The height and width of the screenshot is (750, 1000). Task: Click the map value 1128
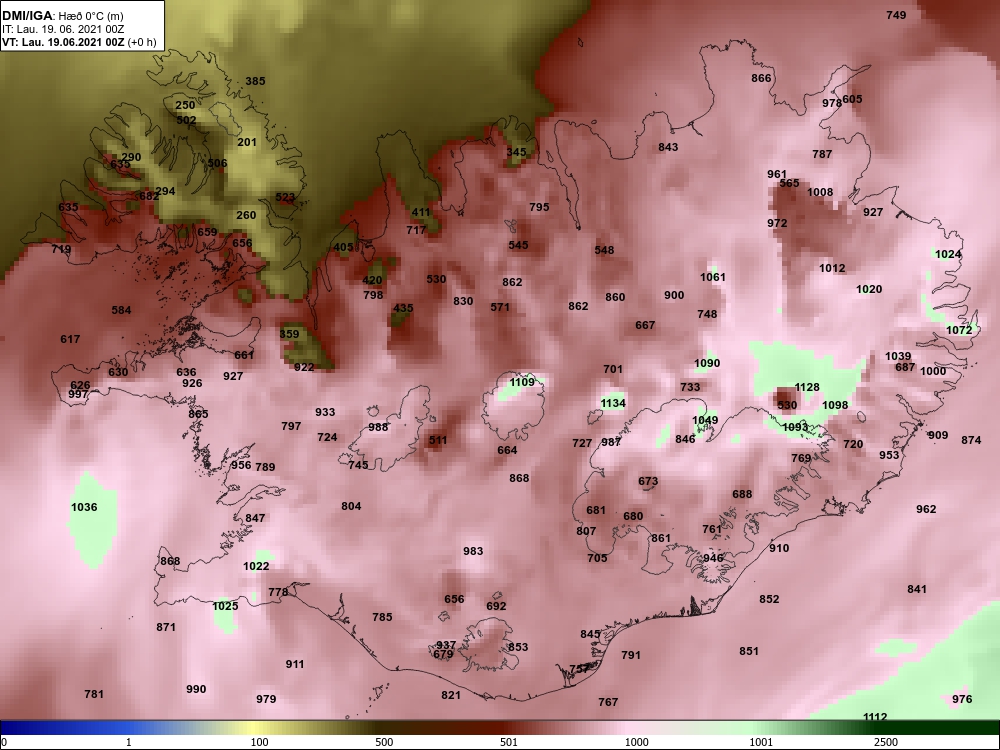coord(807,387)
